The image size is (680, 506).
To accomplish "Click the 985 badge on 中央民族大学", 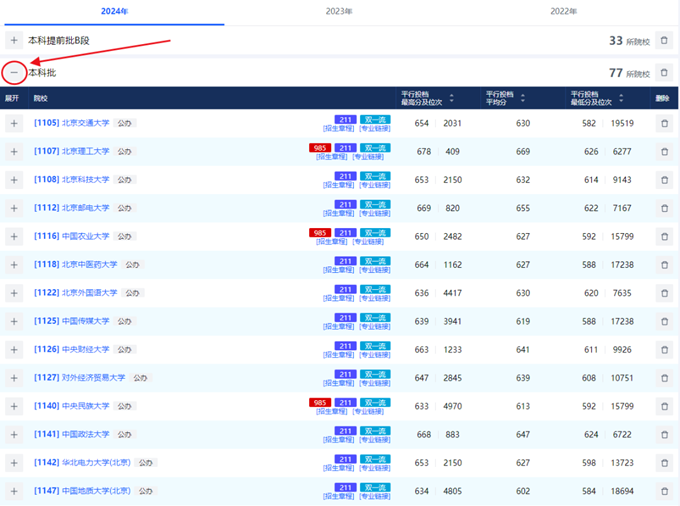I will pos(320,402).
